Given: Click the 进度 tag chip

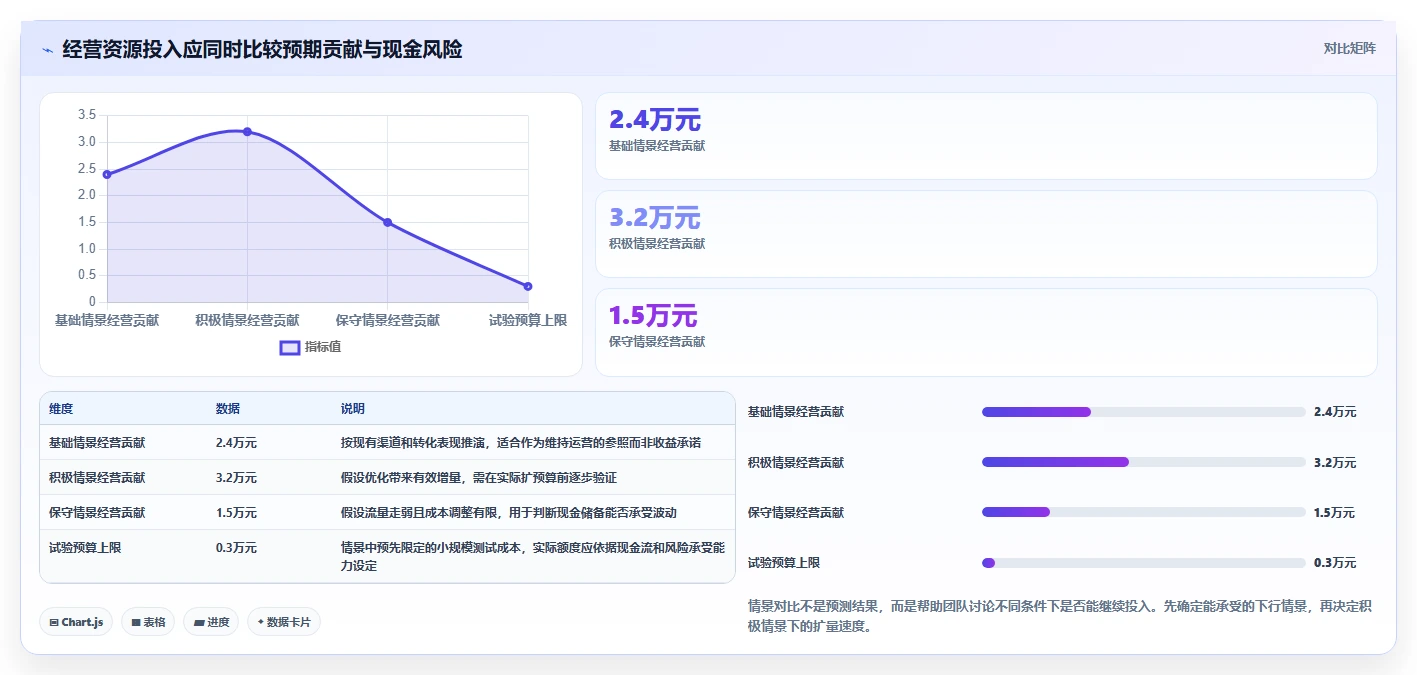Looking at the screenshot, I should click(211, 622).
